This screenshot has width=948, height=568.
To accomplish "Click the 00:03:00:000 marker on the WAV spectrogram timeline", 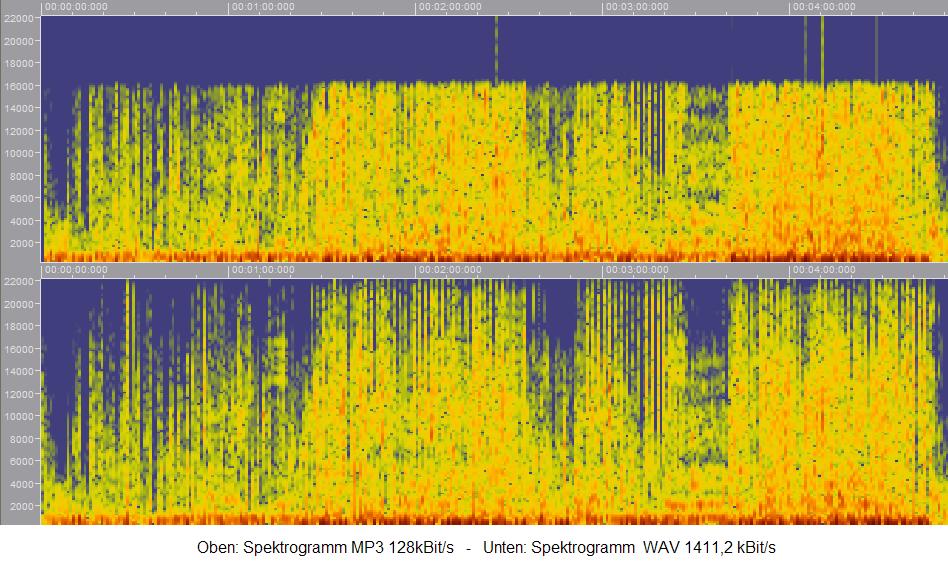I will [x=637, y=270].
